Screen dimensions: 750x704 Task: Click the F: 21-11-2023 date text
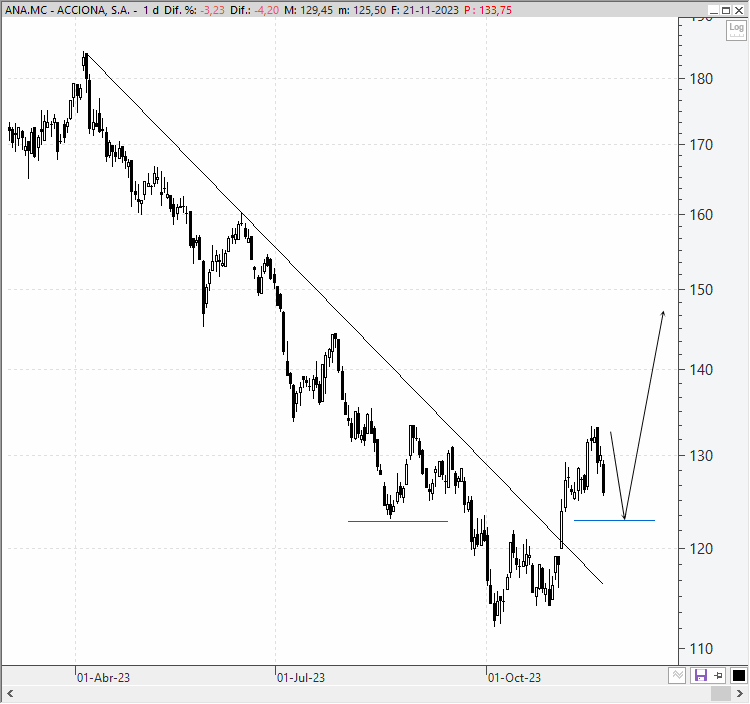tap(425, 10)
